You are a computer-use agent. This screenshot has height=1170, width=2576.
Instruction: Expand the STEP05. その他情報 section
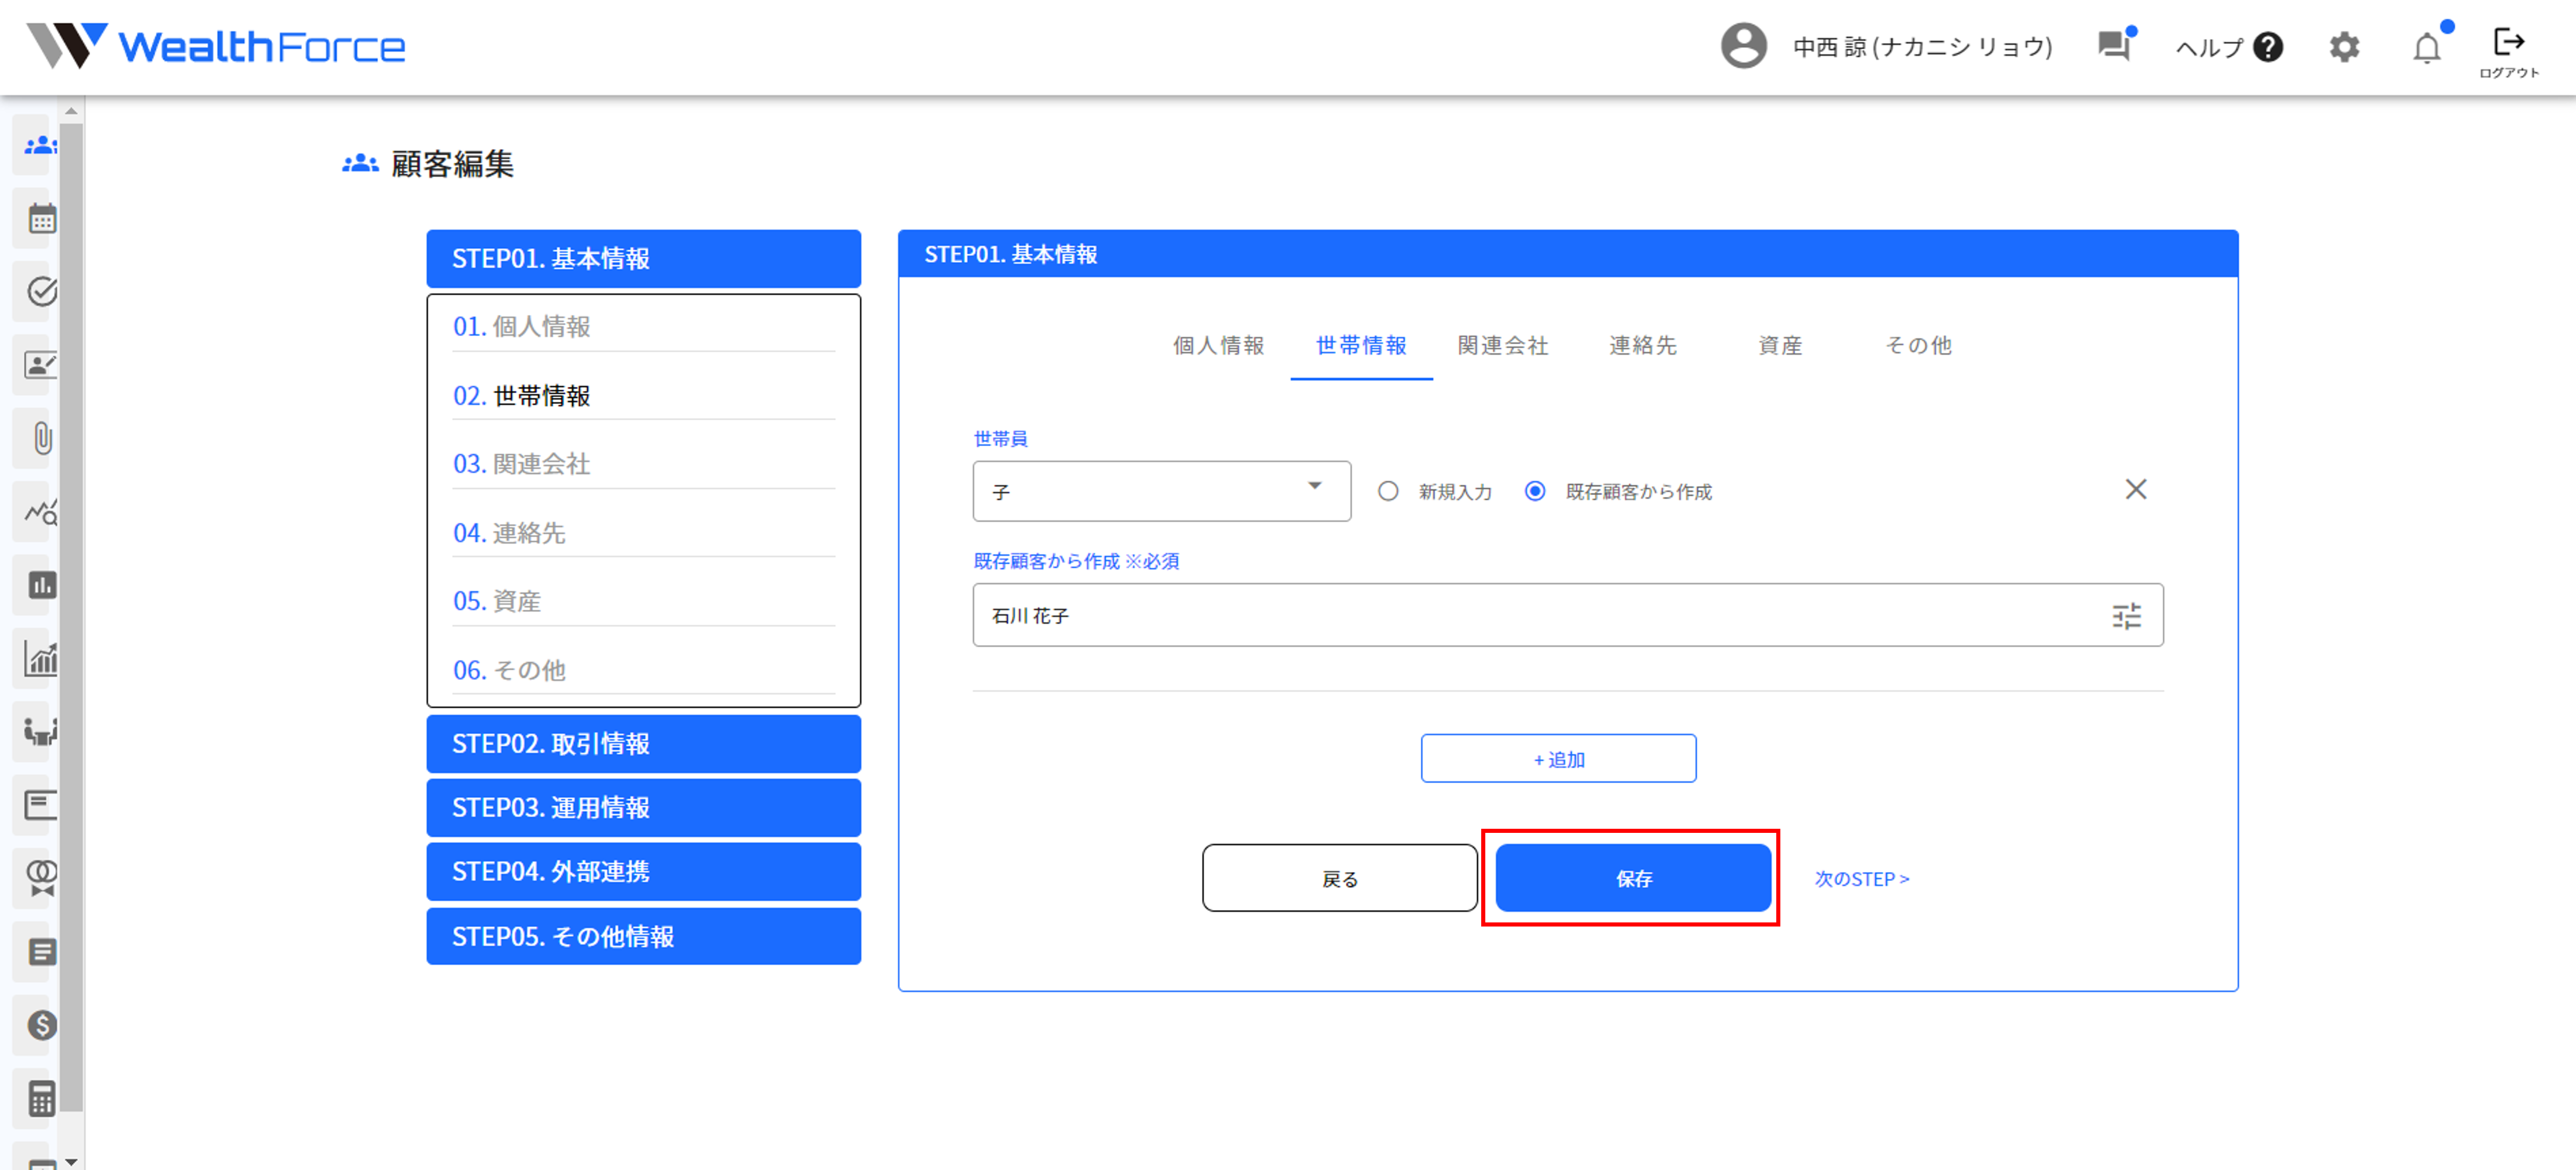[x=643, y=936]
